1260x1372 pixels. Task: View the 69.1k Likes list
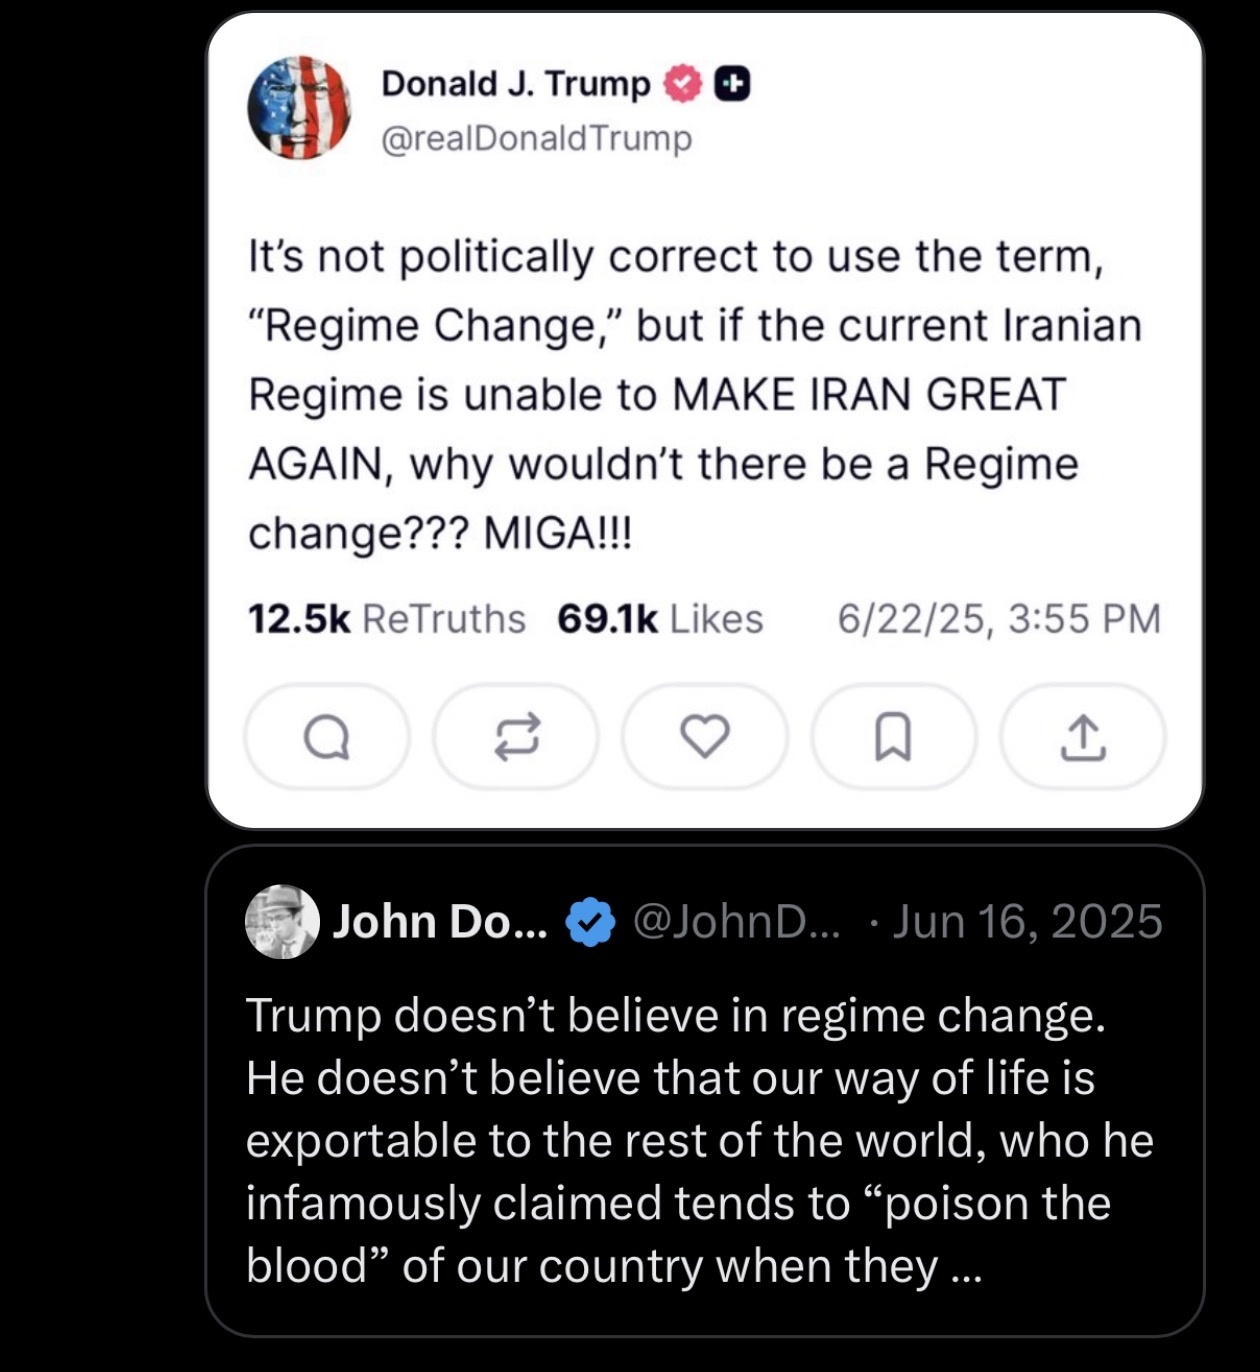(x=660, y=619)
